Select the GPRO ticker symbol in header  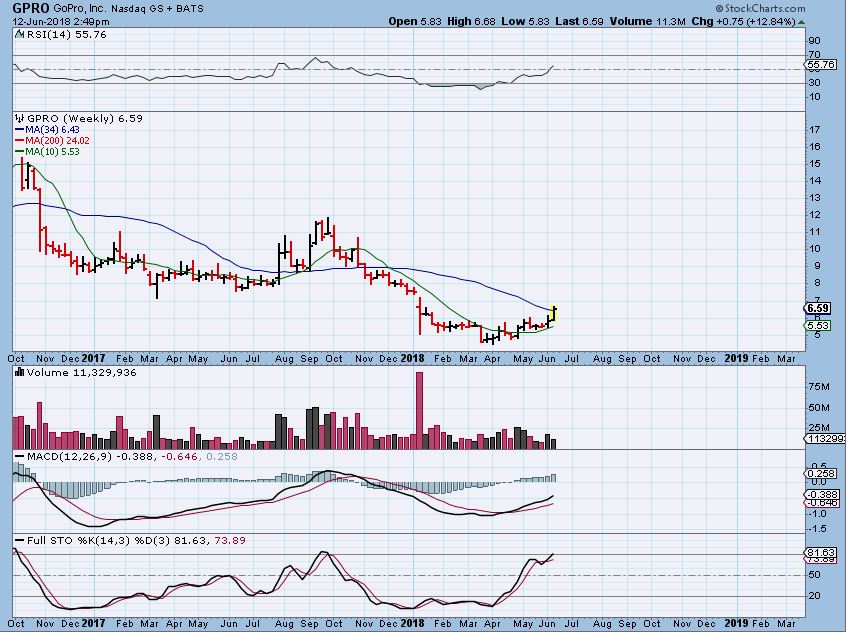31,8
